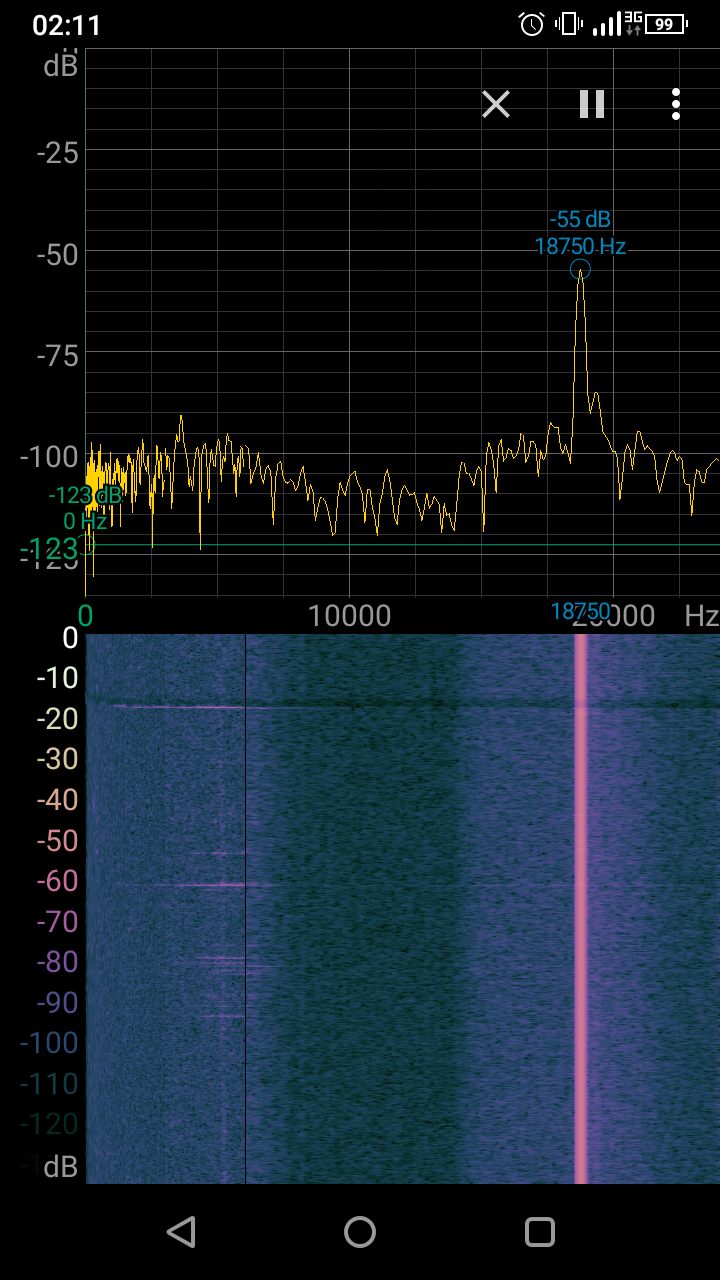Tap the -50 dB axis label
This screenshot has width=720, height=1280.
(57, 254)
